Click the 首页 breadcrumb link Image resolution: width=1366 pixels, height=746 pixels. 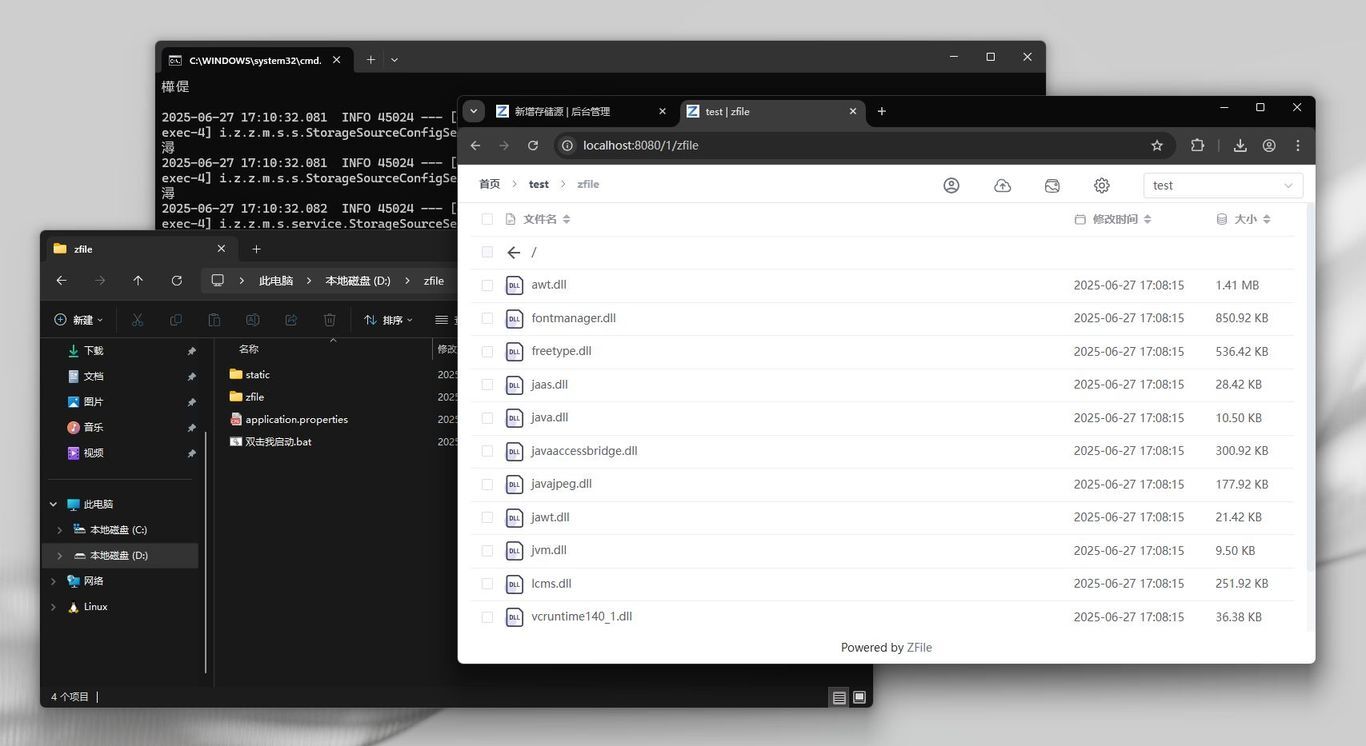pyautogui.click(x=489, y=184)
